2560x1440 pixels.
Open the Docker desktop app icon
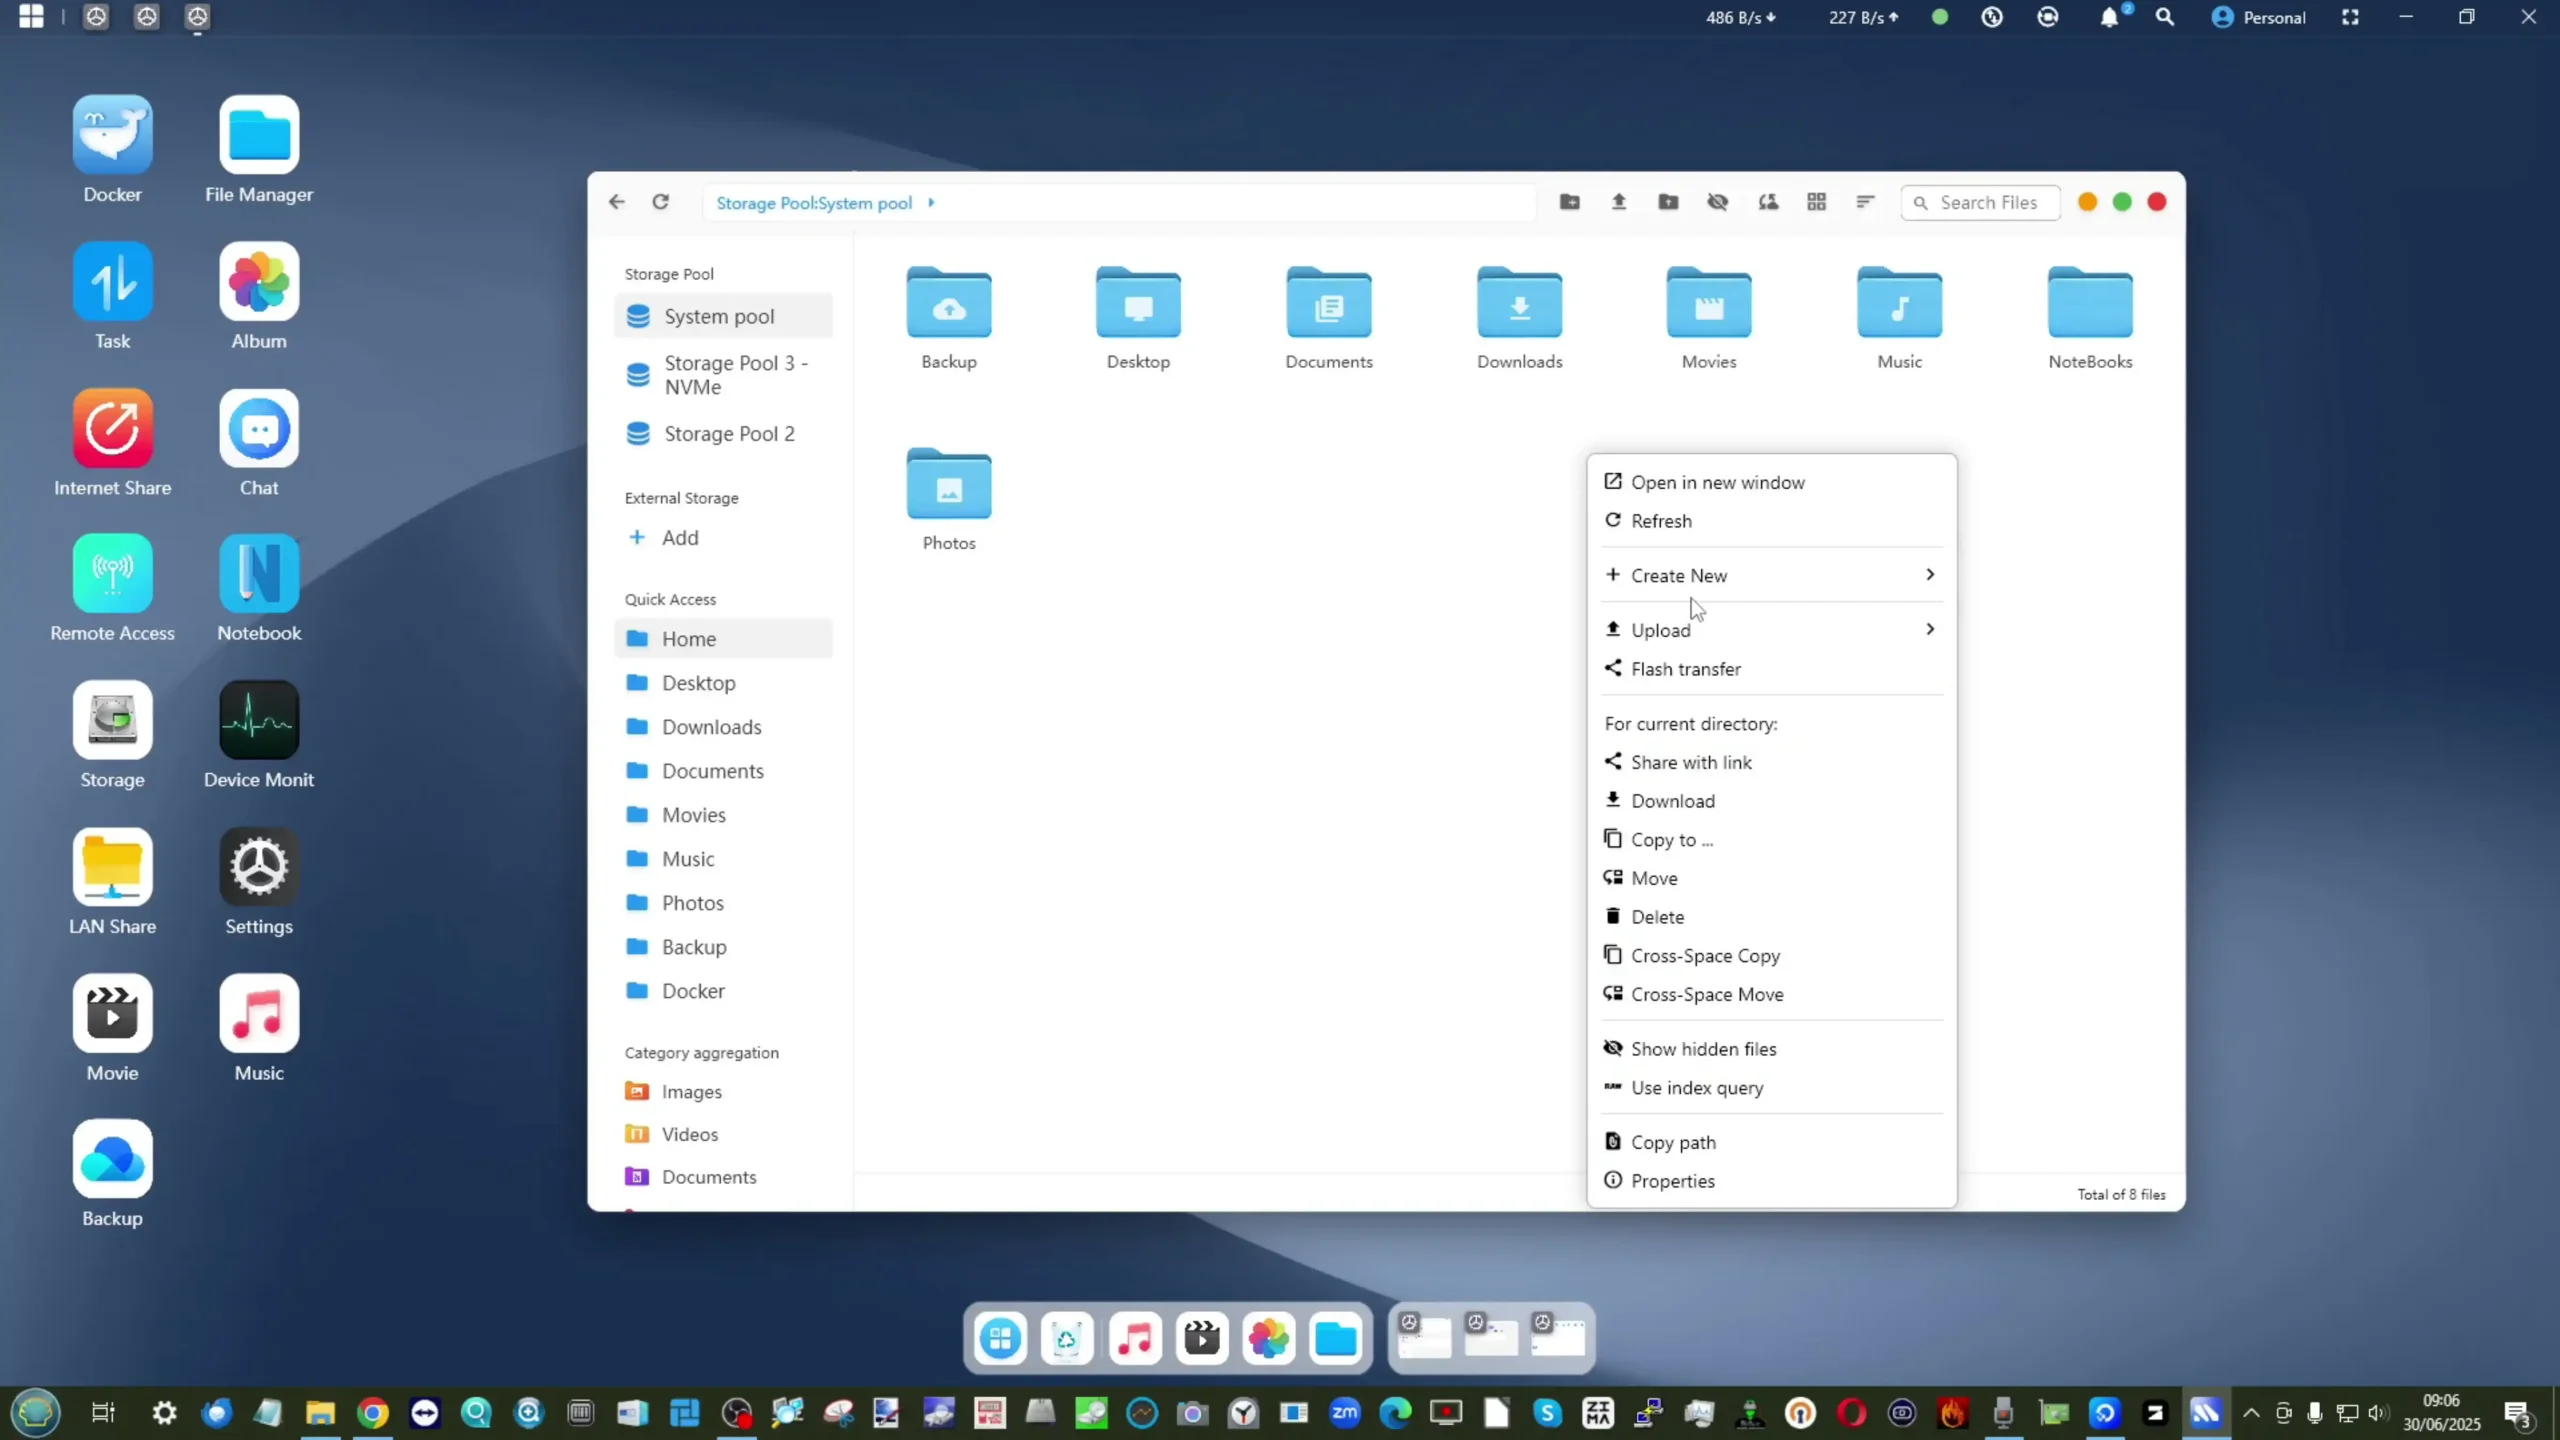[112, 135]
